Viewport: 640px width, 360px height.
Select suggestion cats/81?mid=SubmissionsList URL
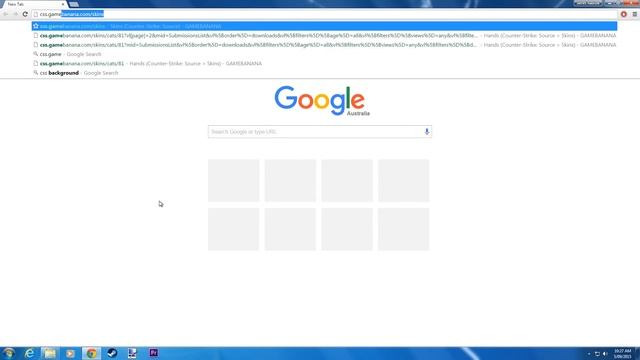324,45
